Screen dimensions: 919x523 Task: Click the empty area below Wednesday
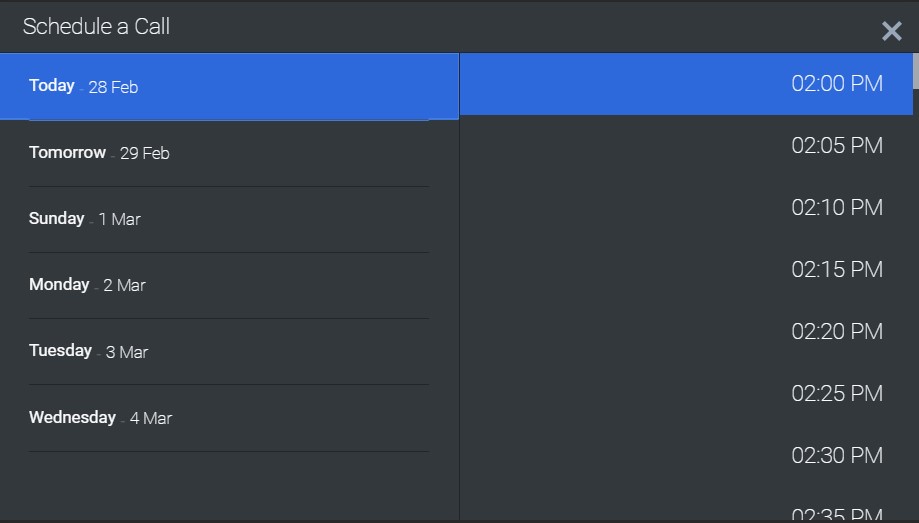[229, 485]
